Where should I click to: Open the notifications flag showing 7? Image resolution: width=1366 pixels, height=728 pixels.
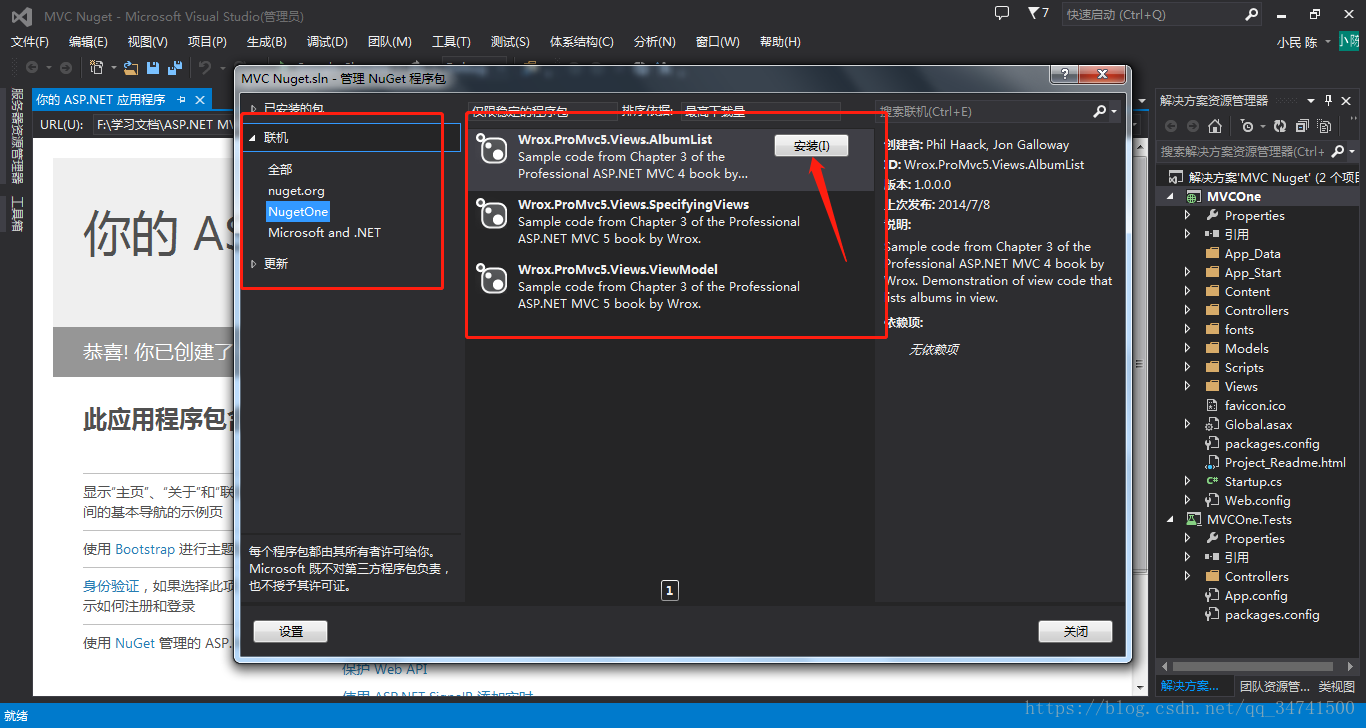coord(1038,14)
